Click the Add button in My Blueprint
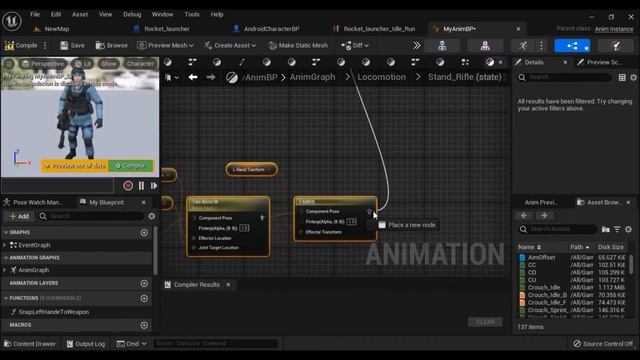Screen dimensions: 640x360 (19, 216)
